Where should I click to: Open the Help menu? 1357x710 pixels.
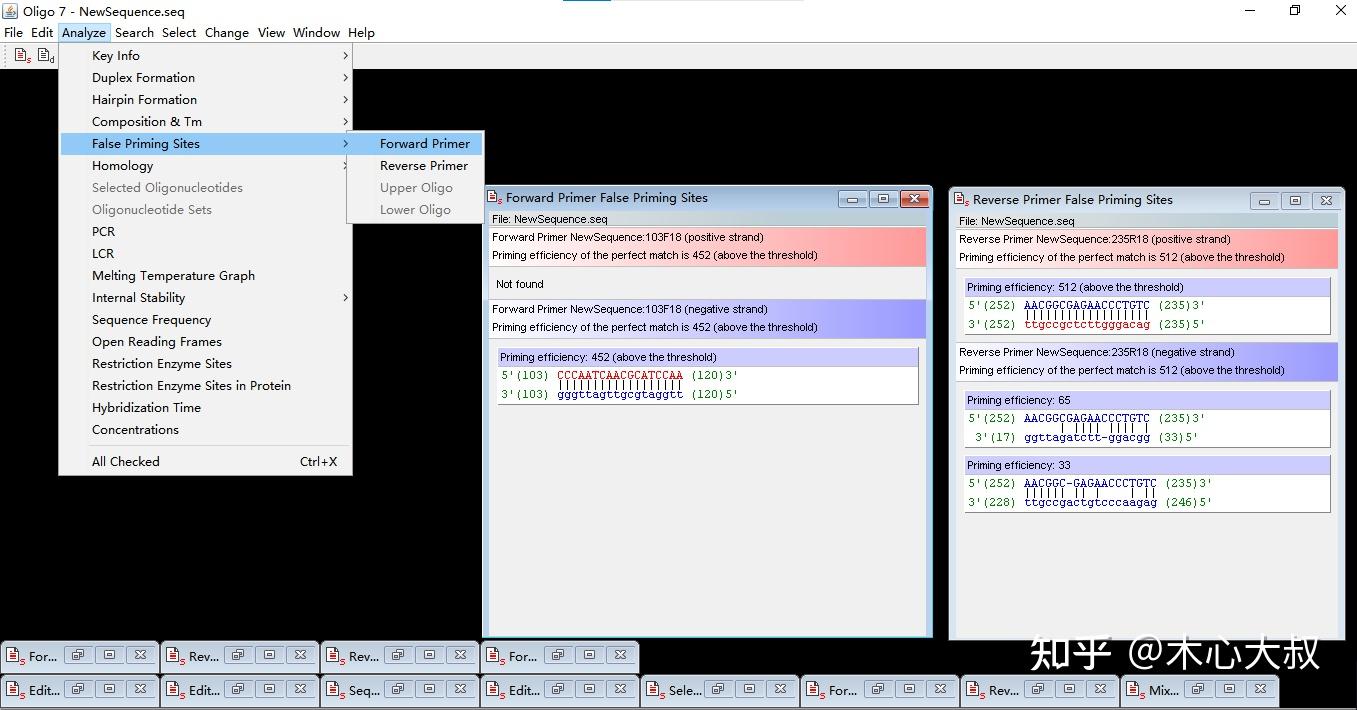(x=361, y=32)
